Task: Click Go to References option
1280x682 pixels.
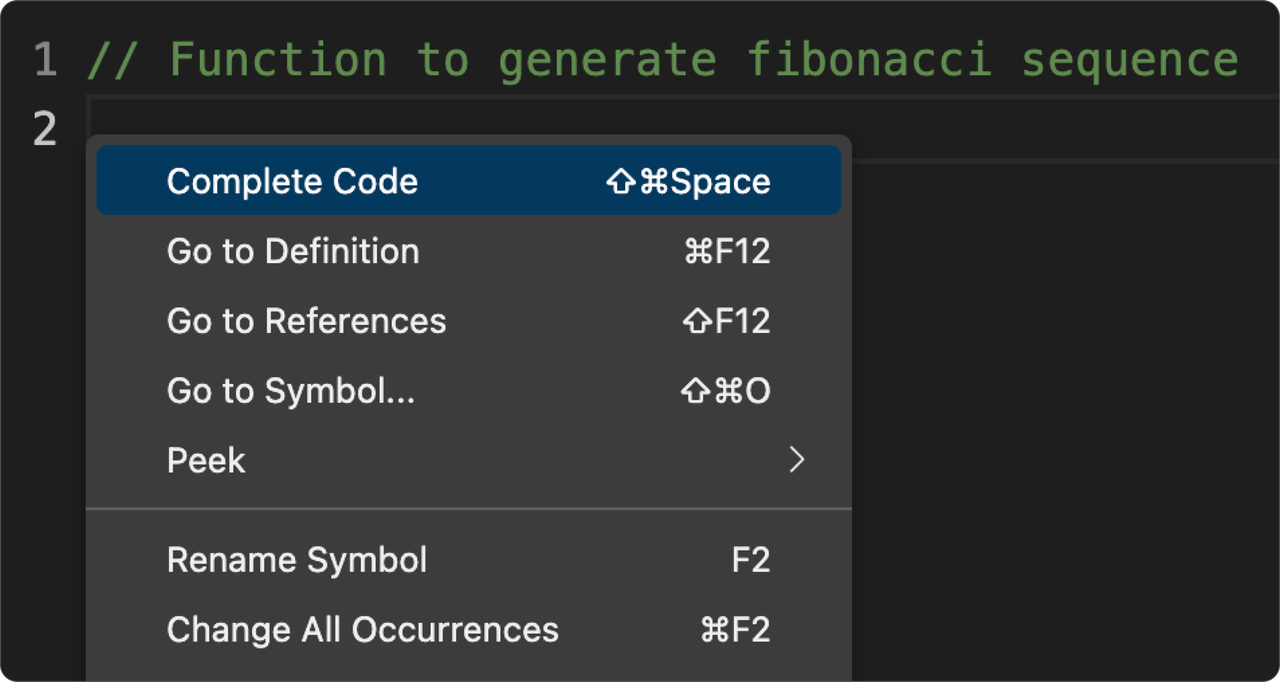Action: pyautogui.click(x=306, y=321)
